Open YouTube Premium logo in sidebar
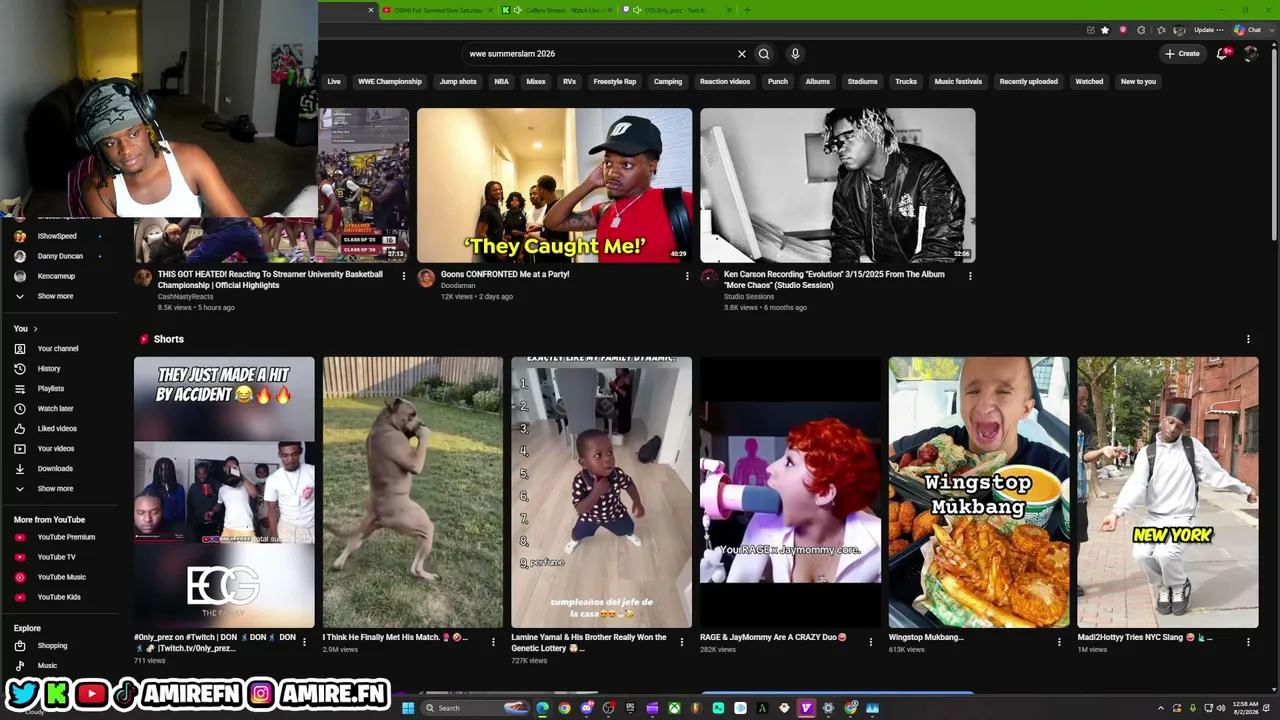 19,537
